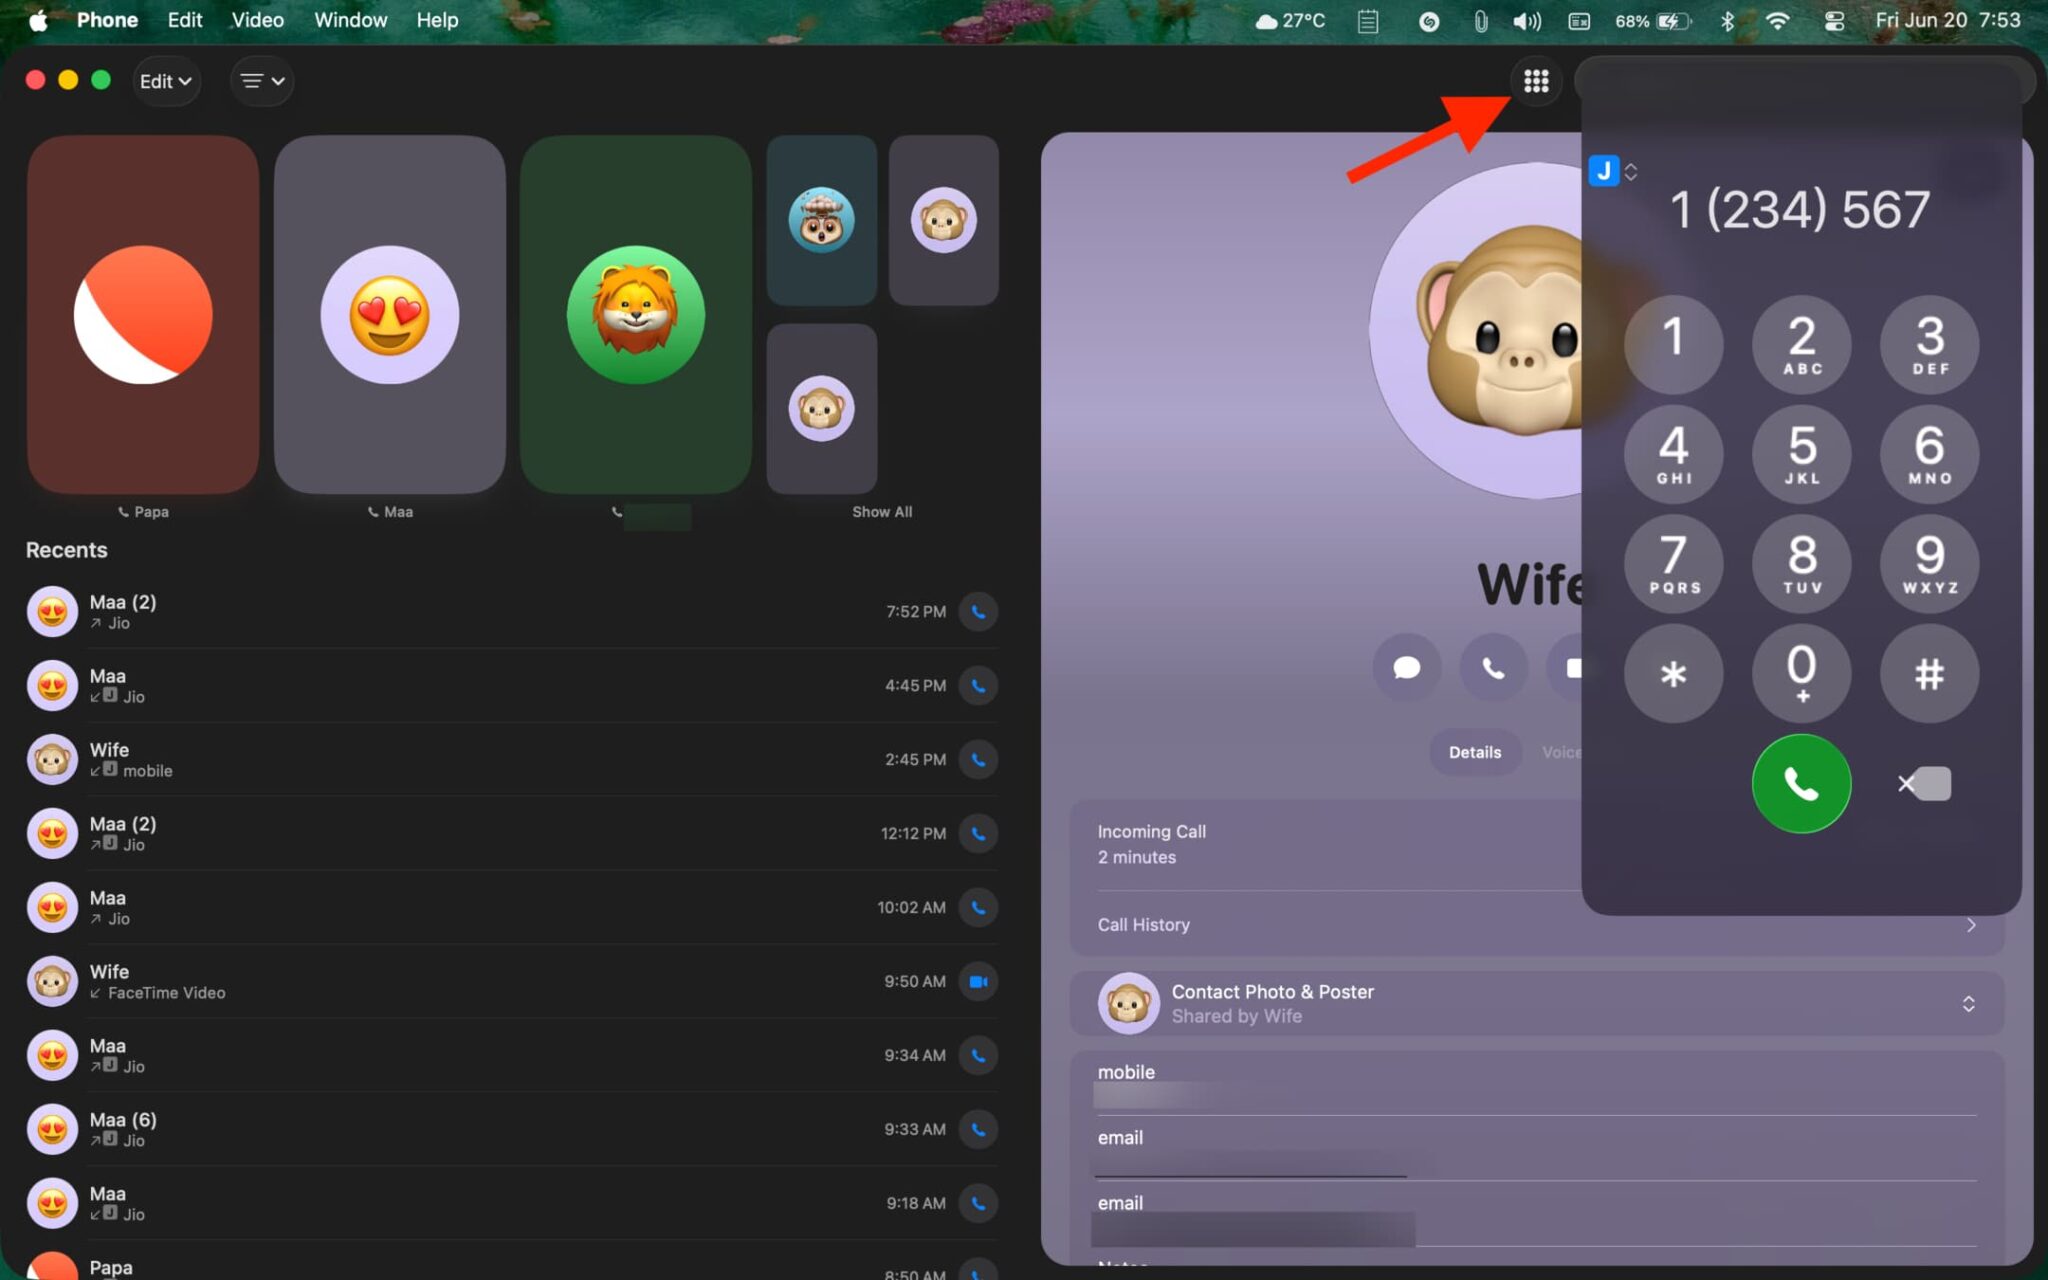This screenshot has height=1280, width=2048.
Task: Click FaceTime video icon for Wife at 9:50 AM
Action: (x=978, y=982)
